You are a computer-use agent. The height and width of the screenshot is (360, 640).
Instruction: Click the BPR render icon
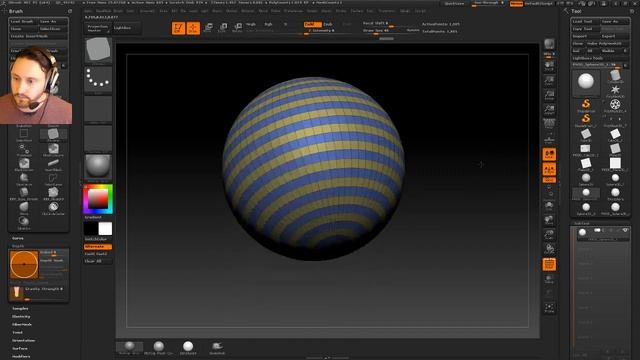point(549,44)
